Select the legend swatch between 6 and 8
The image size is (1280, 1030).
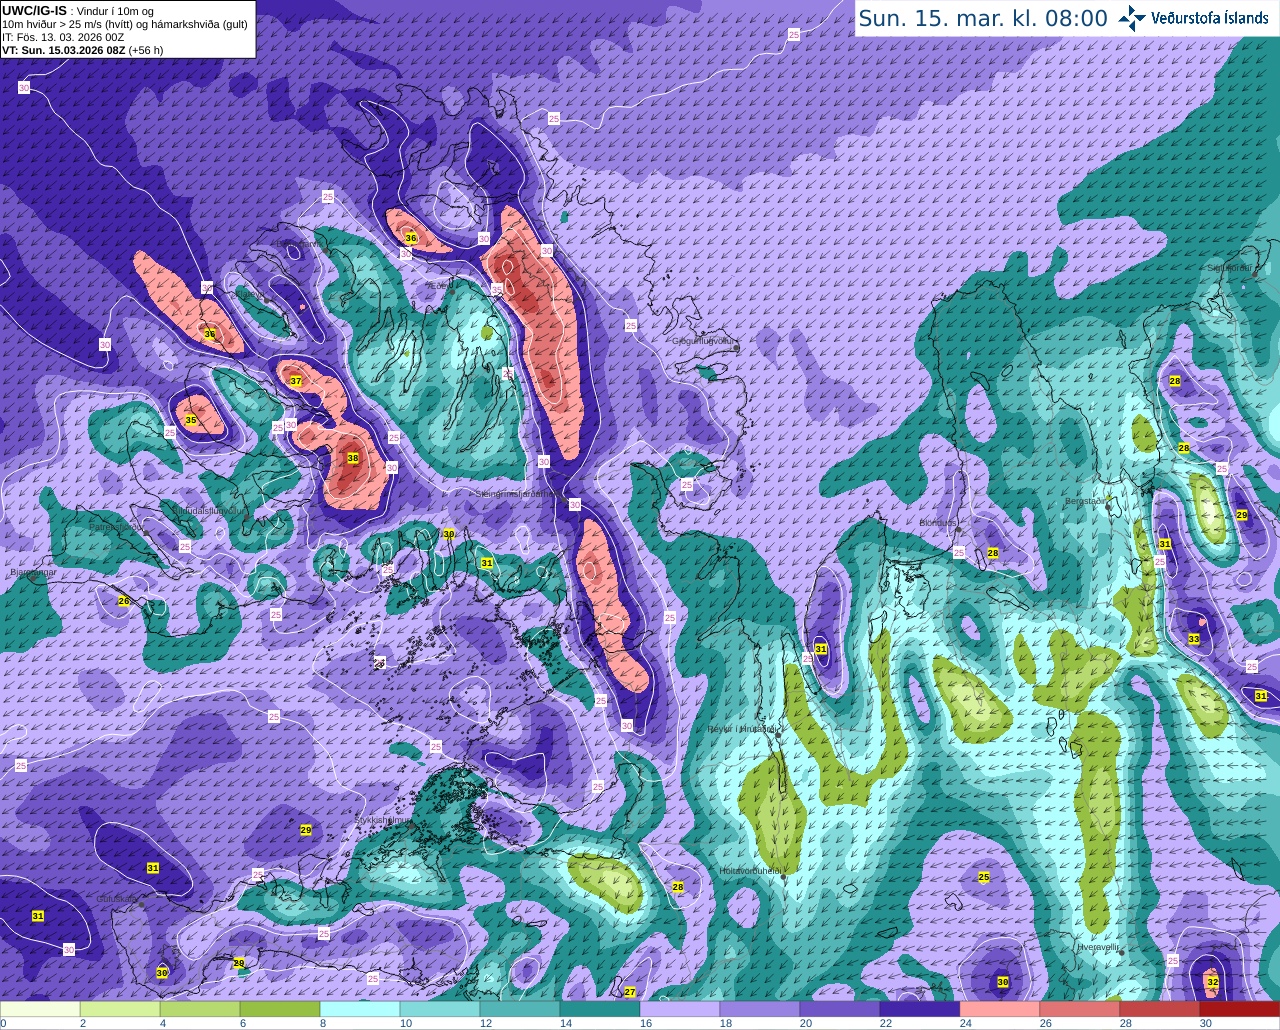[280, 1009]
